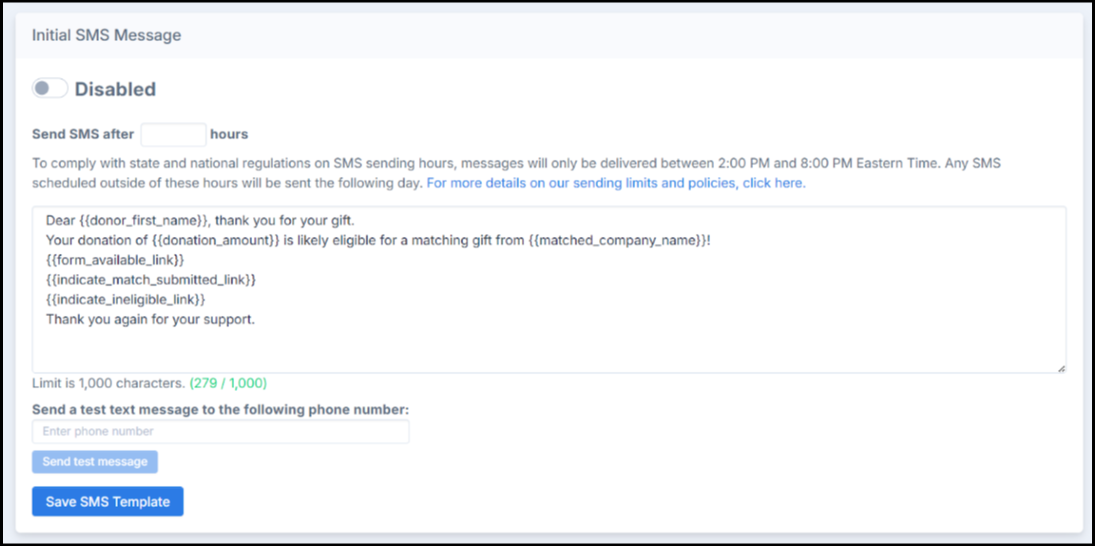Click the "Disabled" status label

(x=115, y=89)
